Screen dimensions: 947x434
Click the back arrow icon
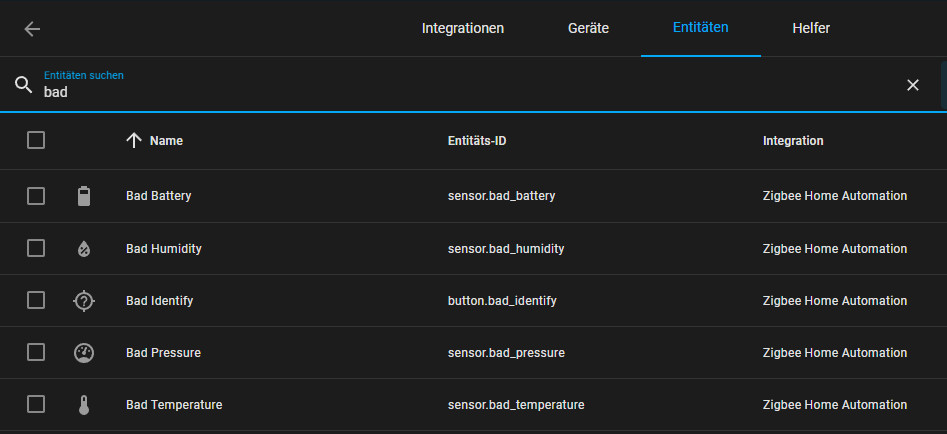[32, 28]
